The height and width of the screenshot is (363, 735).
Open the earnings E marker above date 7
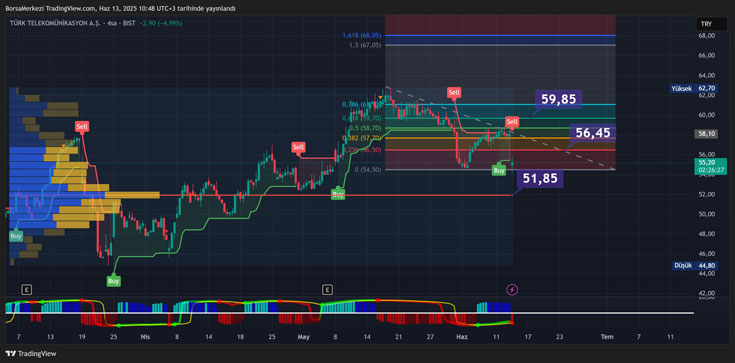point(27,290)
